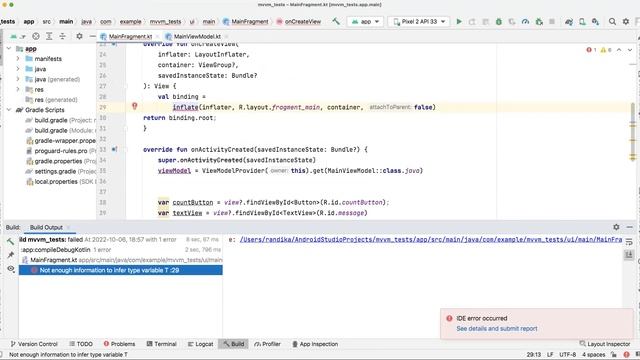Image resolution: width=640 pixels, height=360 pixels.
Task: Toggle soft-wrap in build output
Action: pos(629,242)
